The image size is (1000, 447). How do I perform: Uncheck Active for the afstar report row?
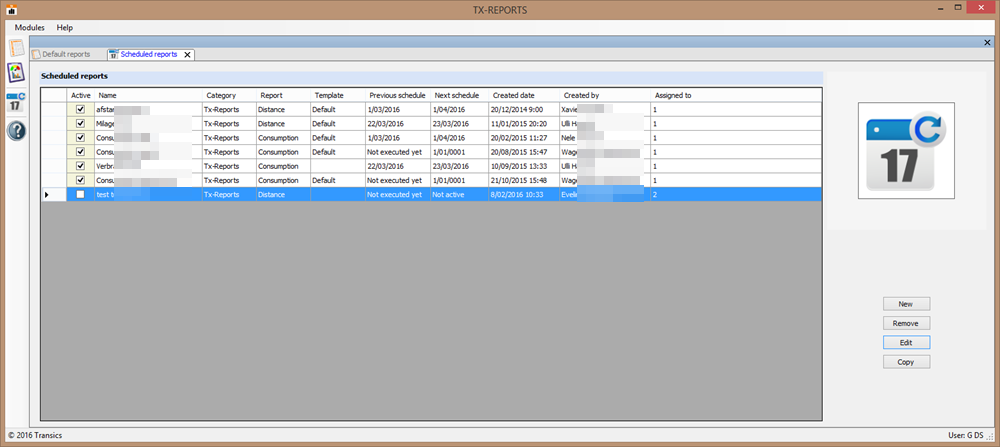point(81,109)
